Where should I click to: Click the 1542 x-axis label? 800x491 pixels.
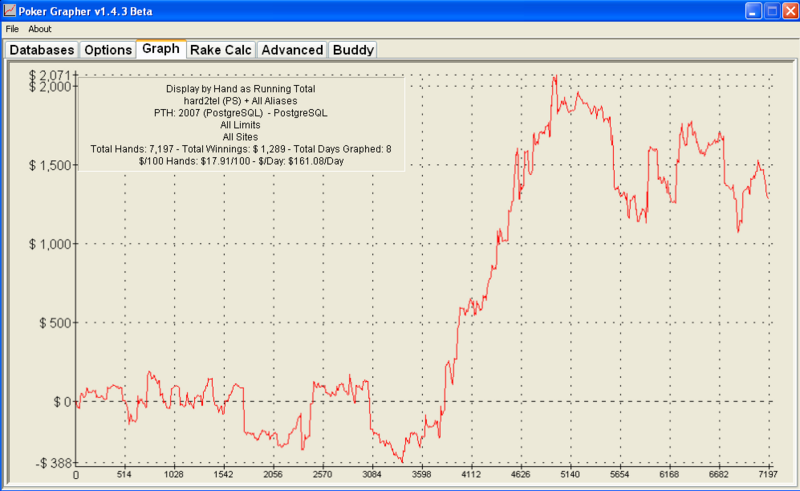(x=223, y=475)
